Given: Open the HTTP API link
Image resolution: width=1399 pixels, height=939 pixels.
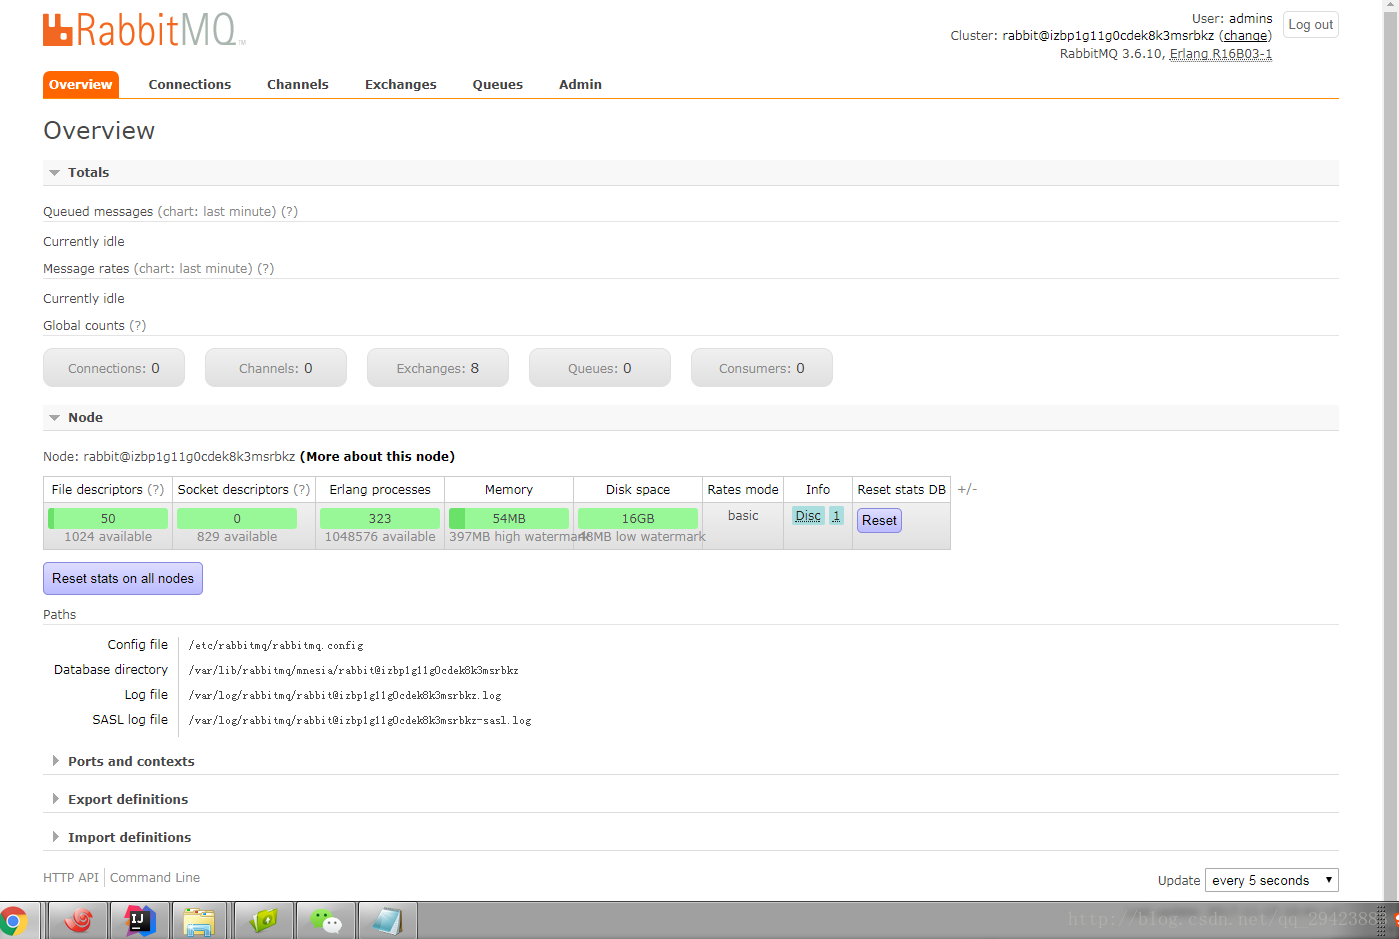Looking at the screenshot, I should [x=71, y=878].
